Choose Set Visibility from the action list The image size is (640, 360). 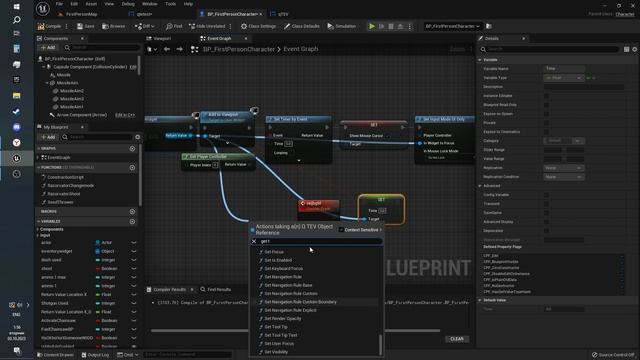[x=276, y=352]
